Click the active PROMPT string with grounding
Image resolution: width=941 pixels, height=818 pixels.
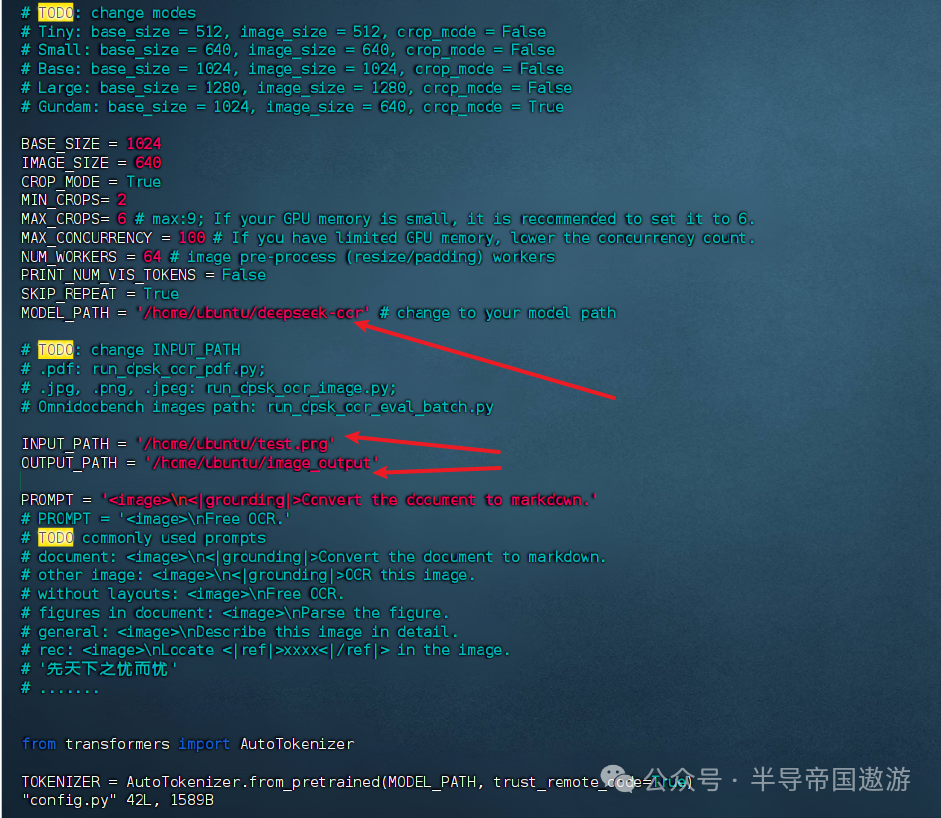point(349,500)
